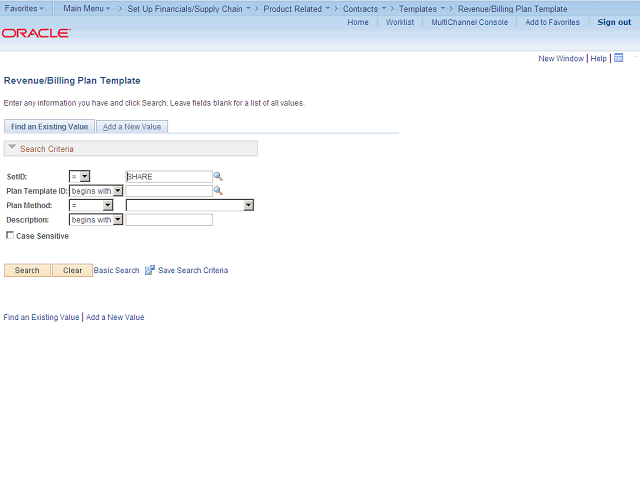Open the Main Menu dropdown

click(x=87, y=8)
